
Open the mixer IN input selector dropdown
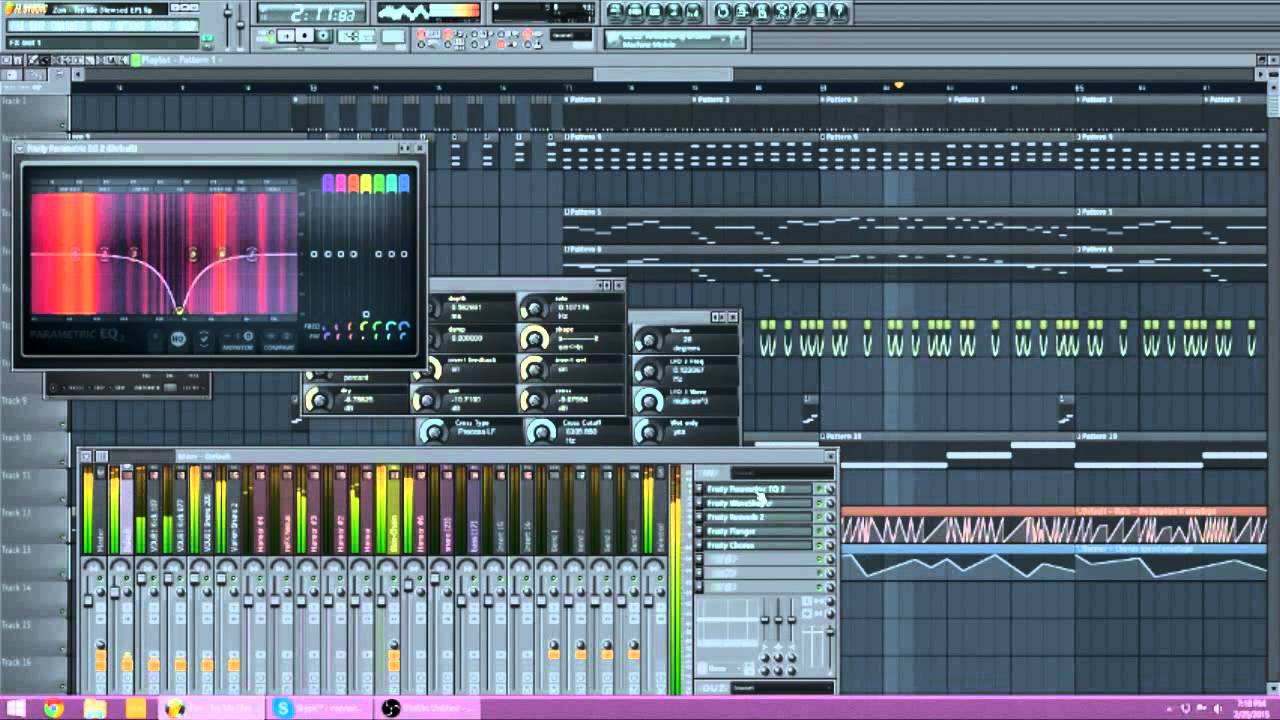pyautogui.click(x=780, y=473)
